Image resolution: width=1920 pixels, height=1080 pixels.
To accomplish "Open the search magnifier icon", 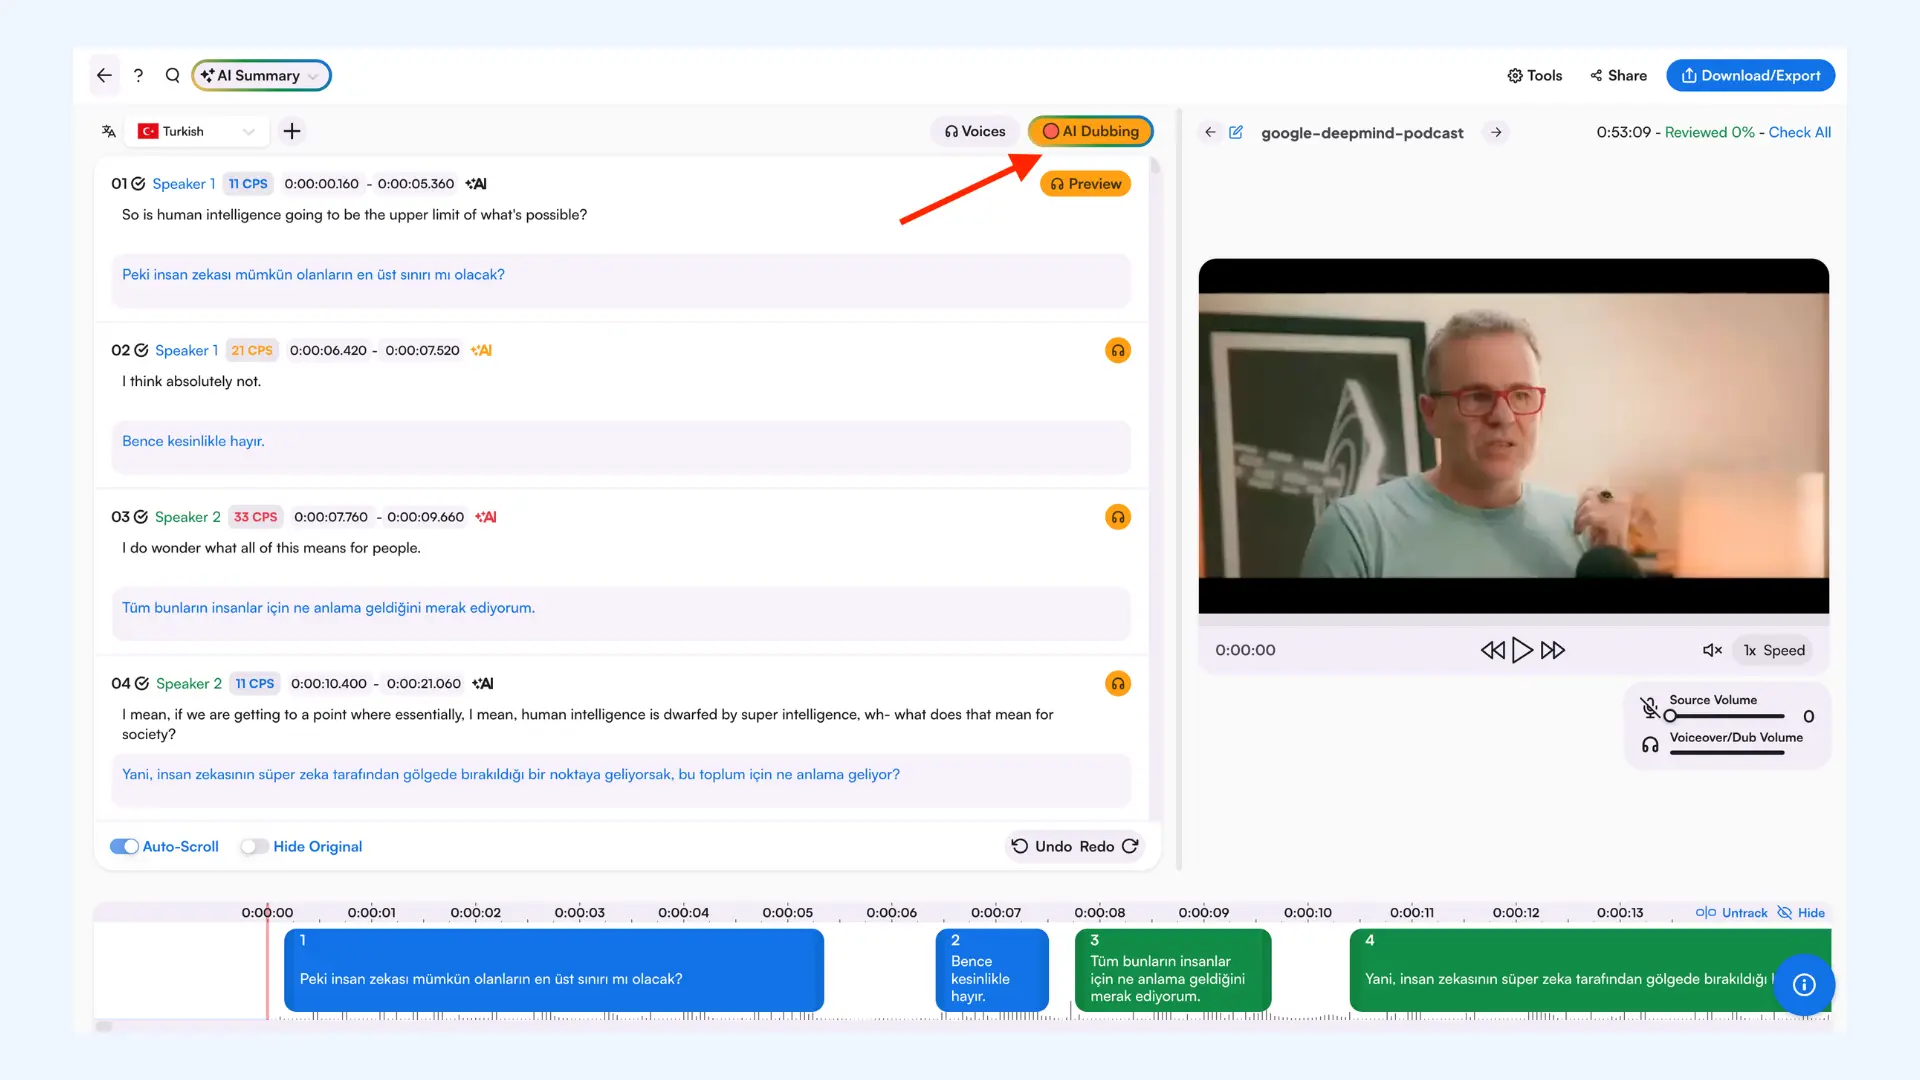I will [172, 75].
